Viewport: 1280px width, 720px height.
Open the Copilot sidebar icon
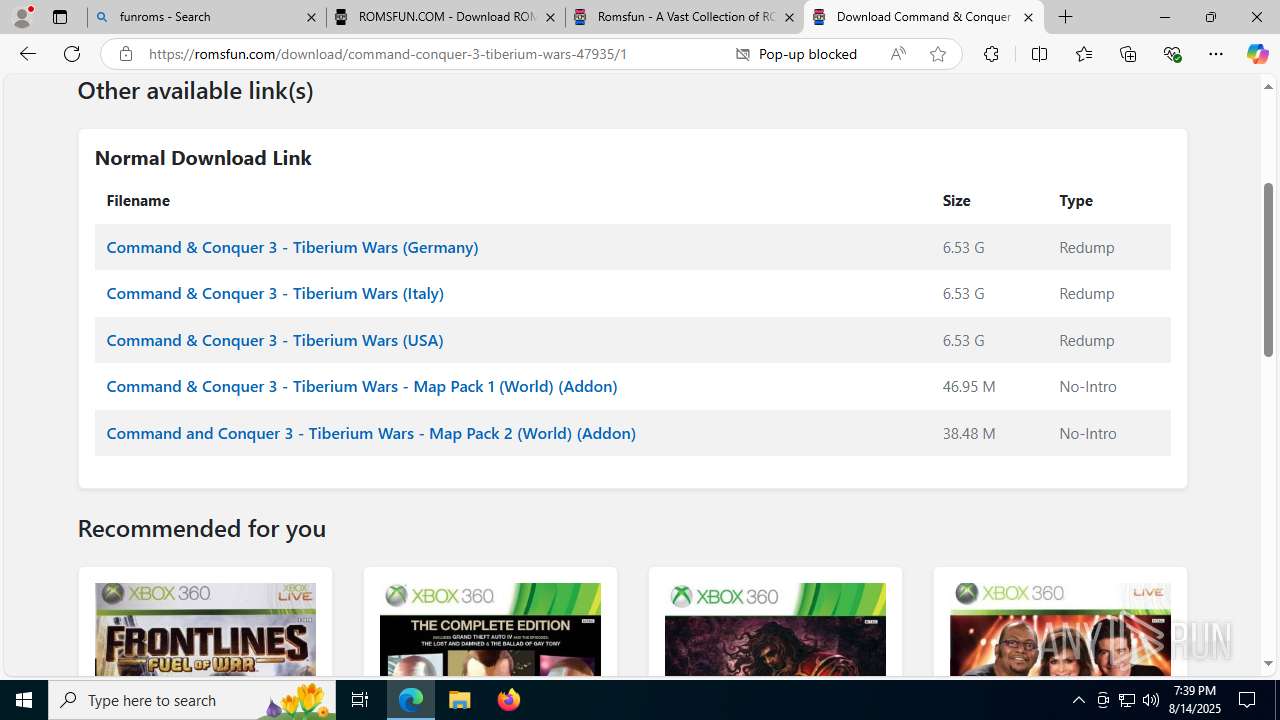tap(1257, 54)
